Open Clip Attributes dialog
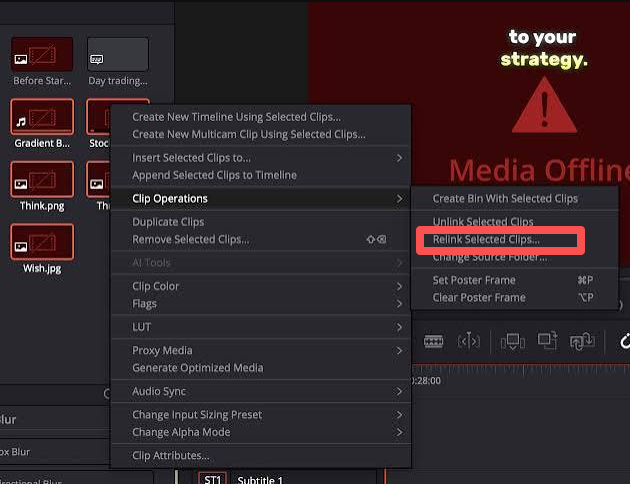Screen dimensions: 630x484 coord(260,455)
